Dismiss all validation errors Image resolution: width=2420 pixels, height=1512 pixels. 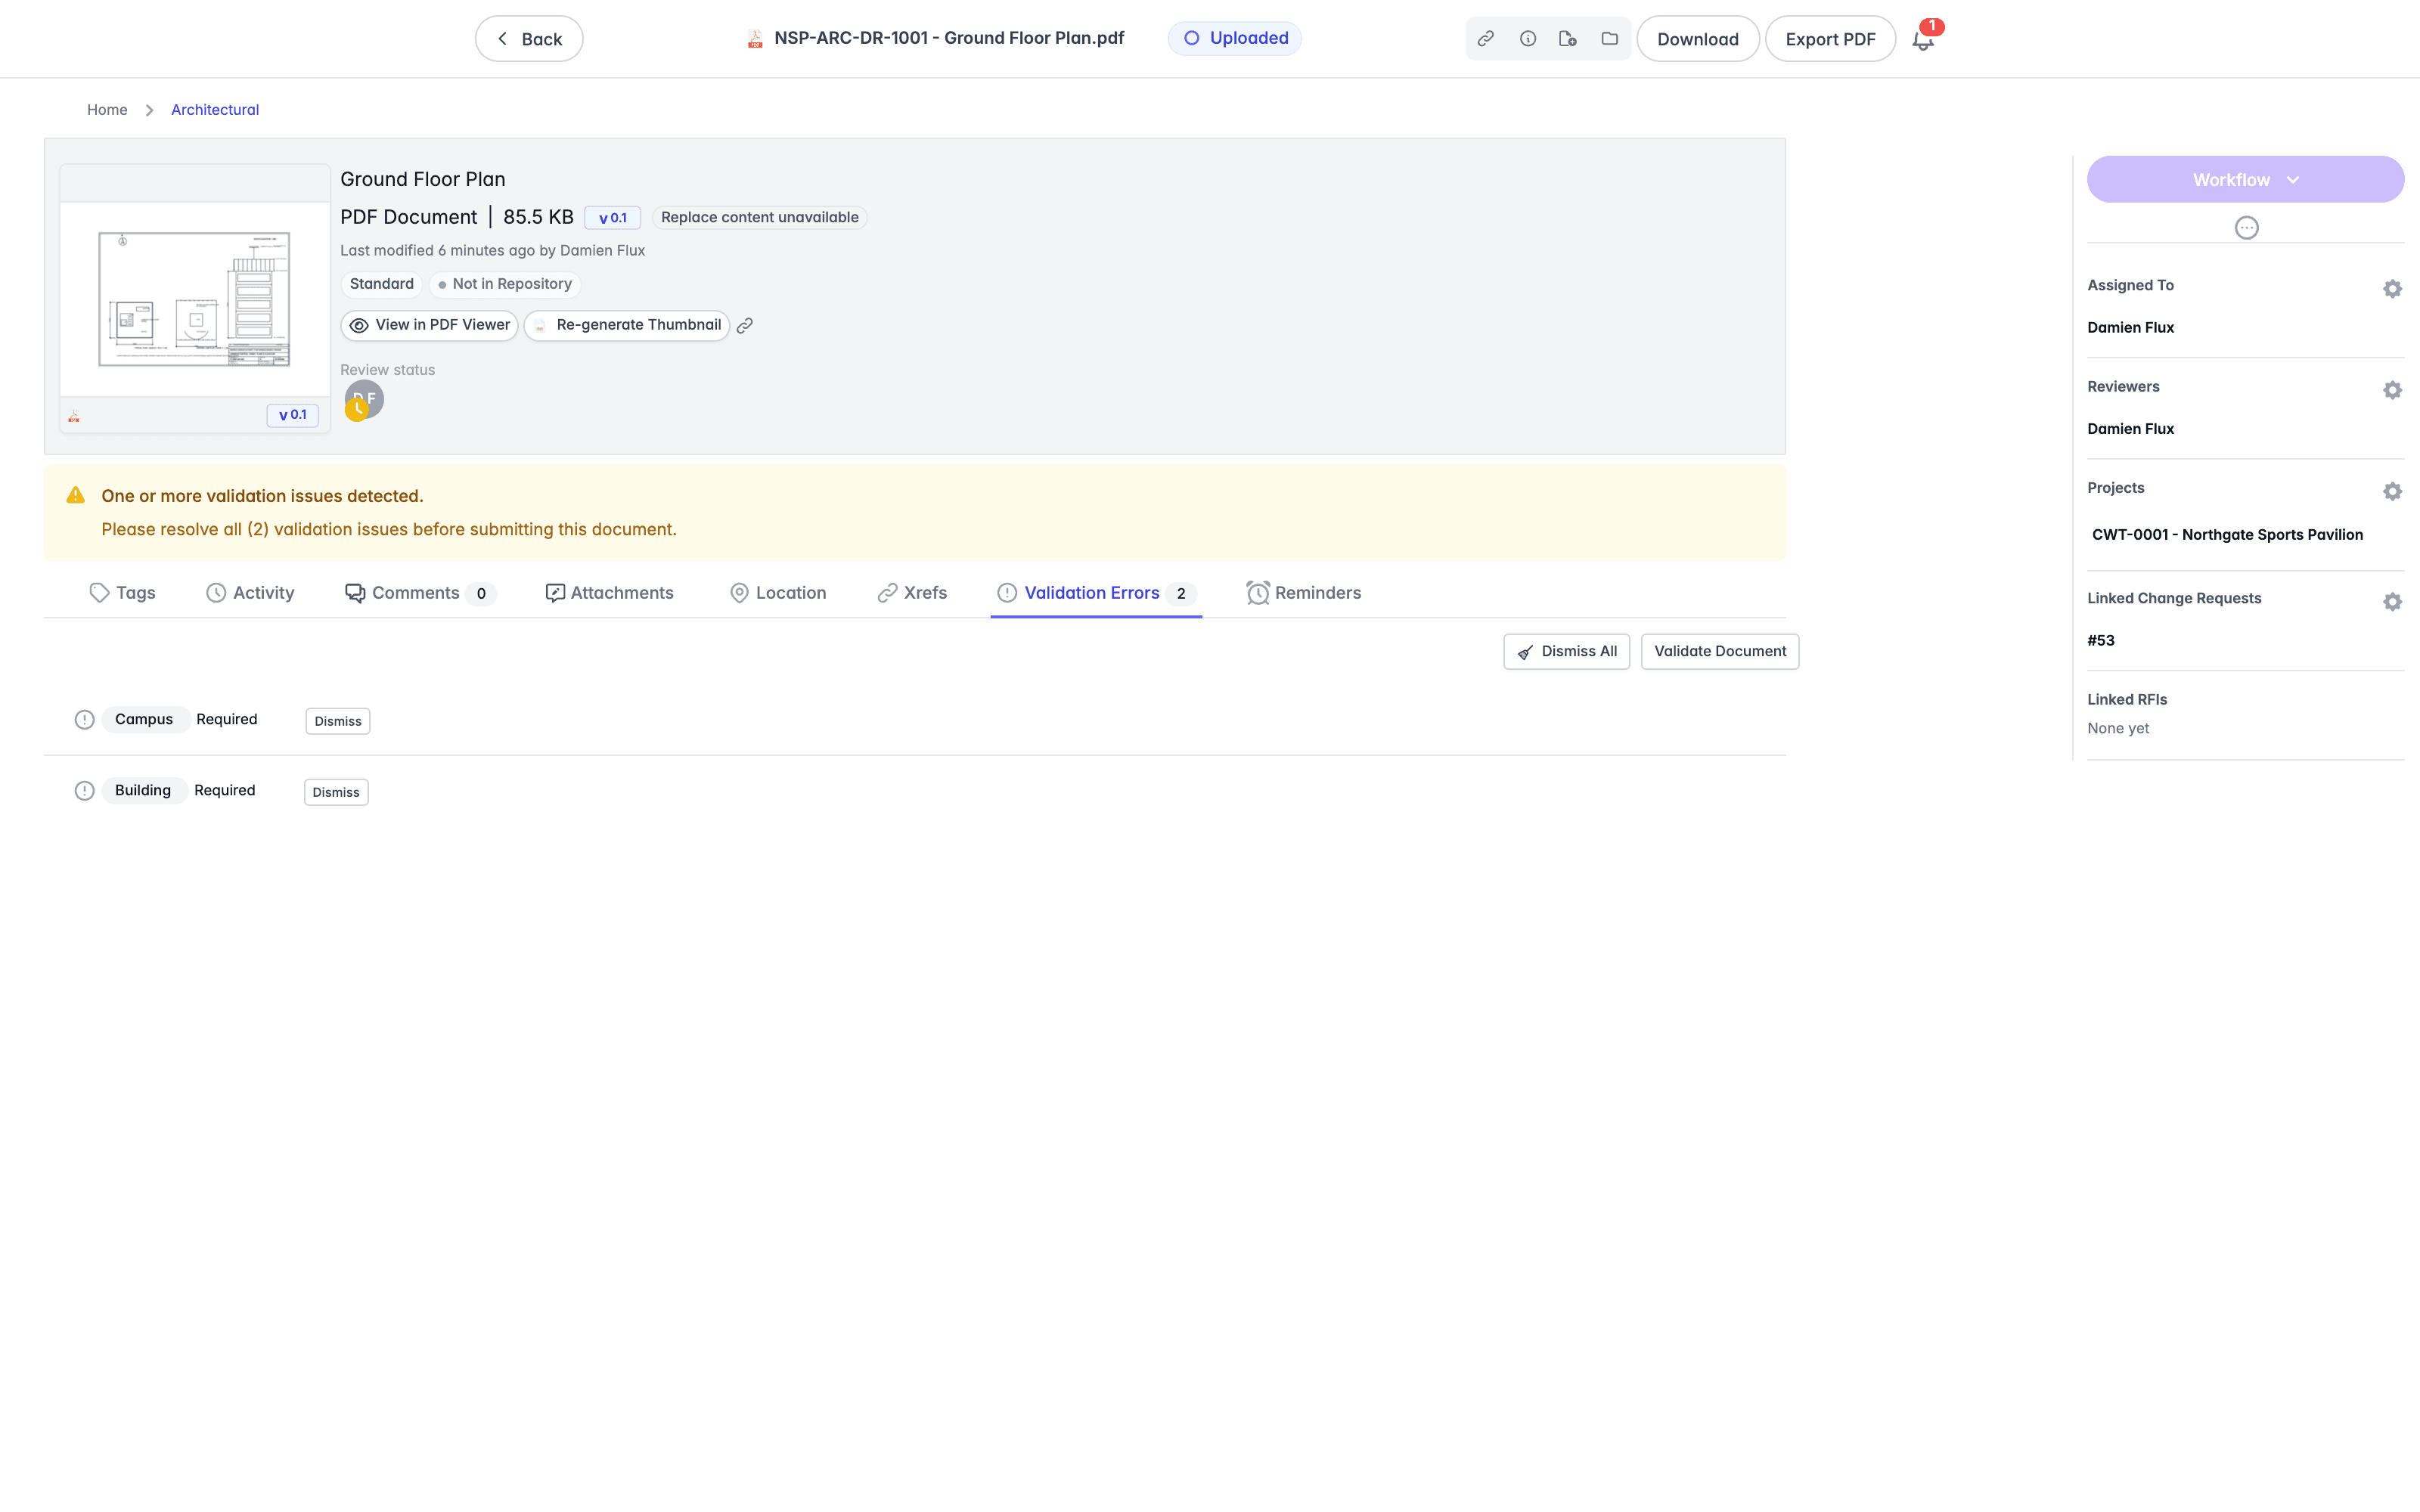click(1566, 652)
